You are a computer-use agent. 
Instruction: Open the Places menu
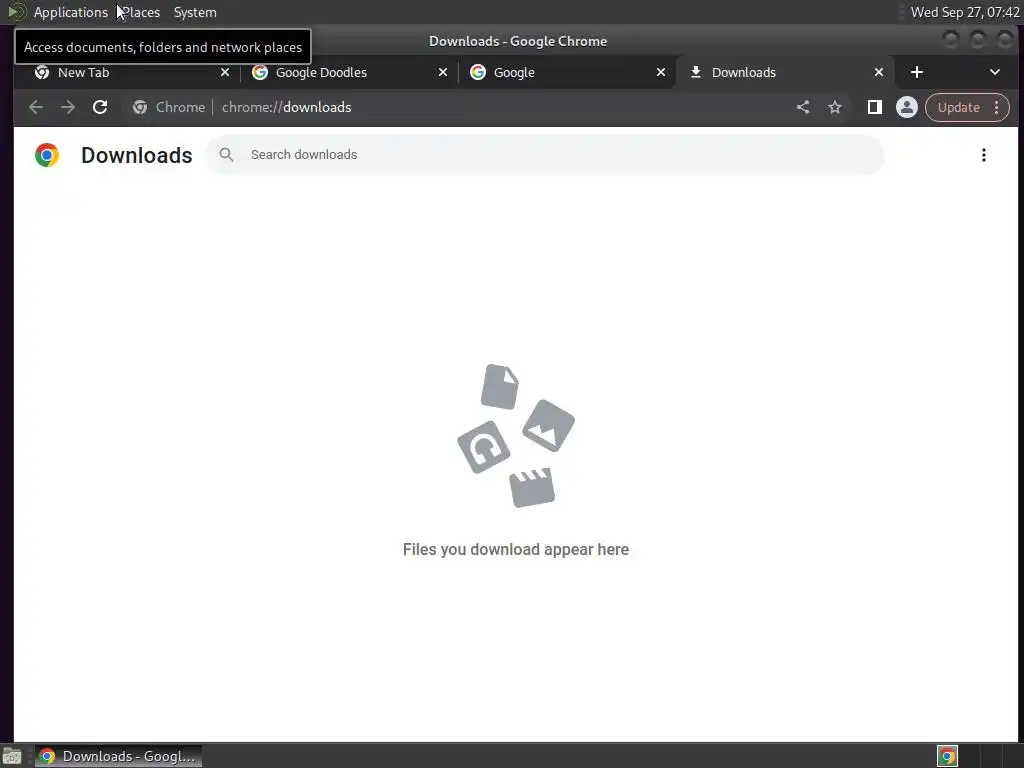[141, 12]
